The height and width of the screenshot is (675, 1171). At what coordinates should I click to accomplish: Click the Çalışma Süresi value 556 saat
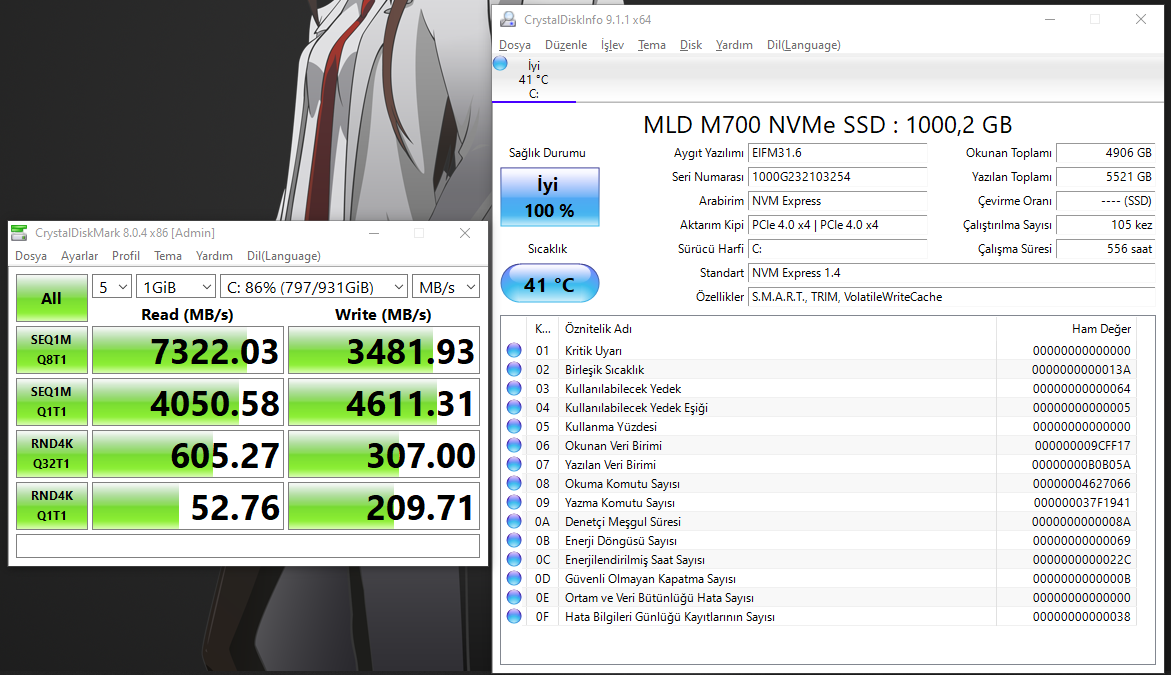pos(1105,249)
